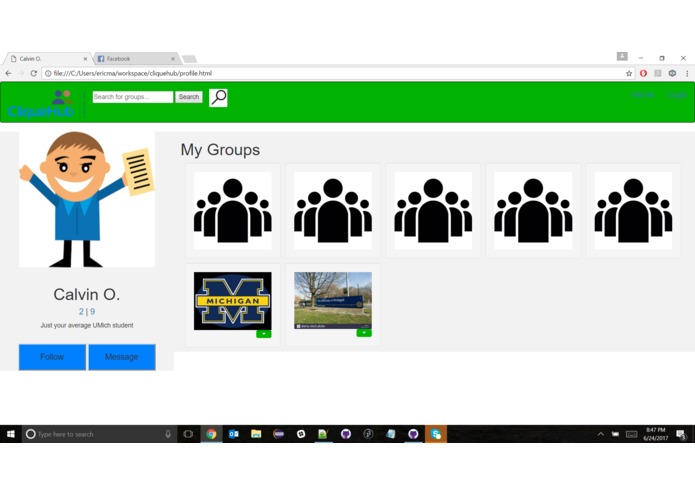Close the Facebook tab
The image size is (695, 494).
click(x=173, y=58)
